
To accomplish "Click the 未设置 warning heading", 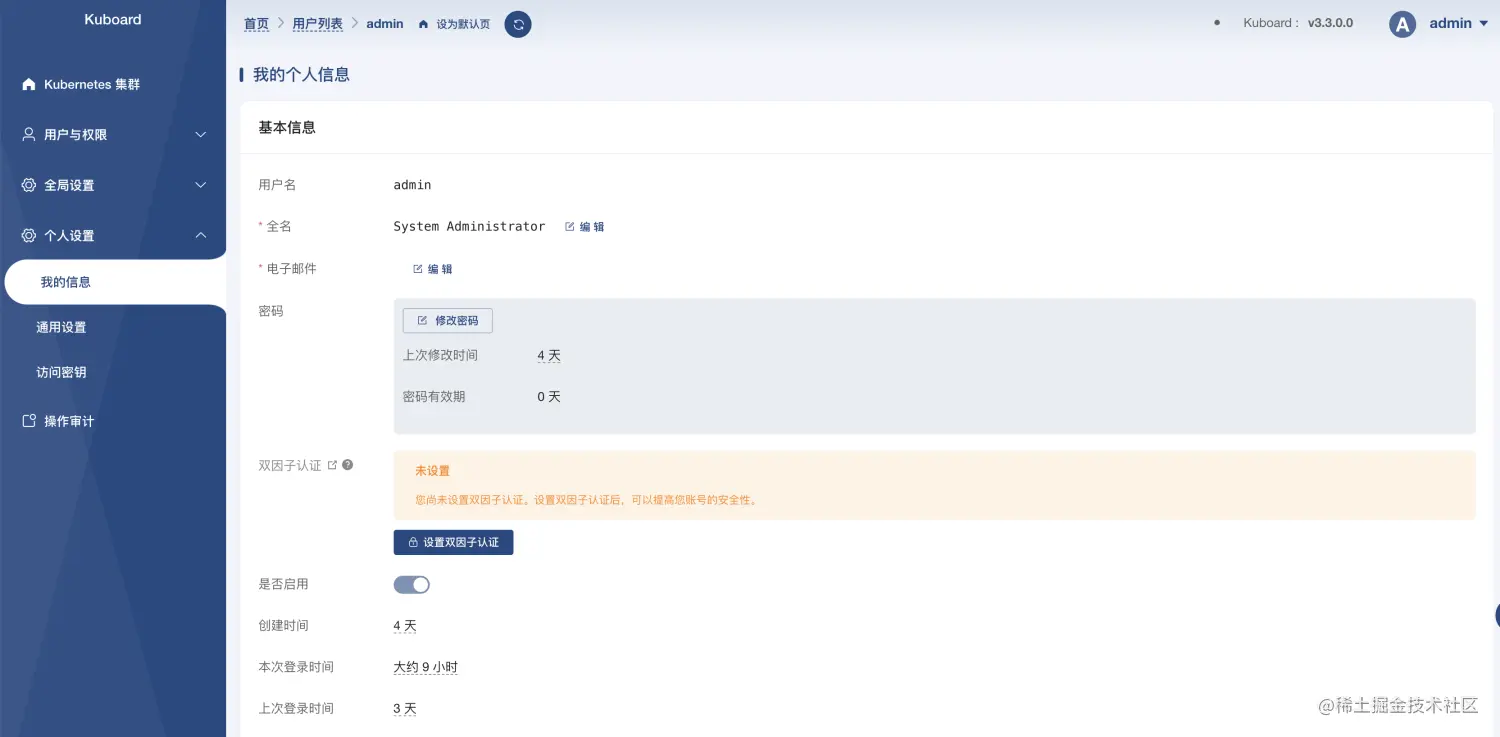I will point(433,471).
